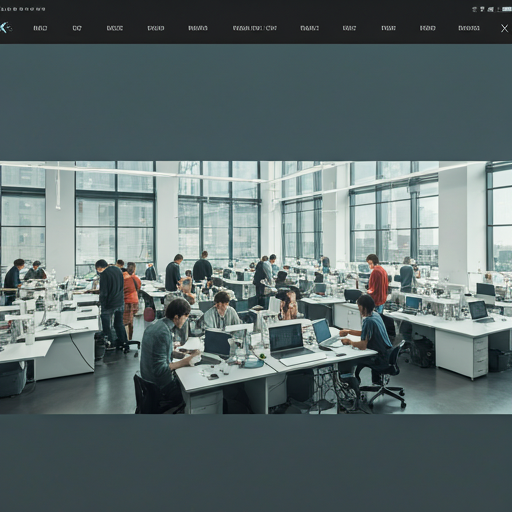Select the third navigation menu item
The width and height of the screenshot is (512, 512).
[115, 28]
